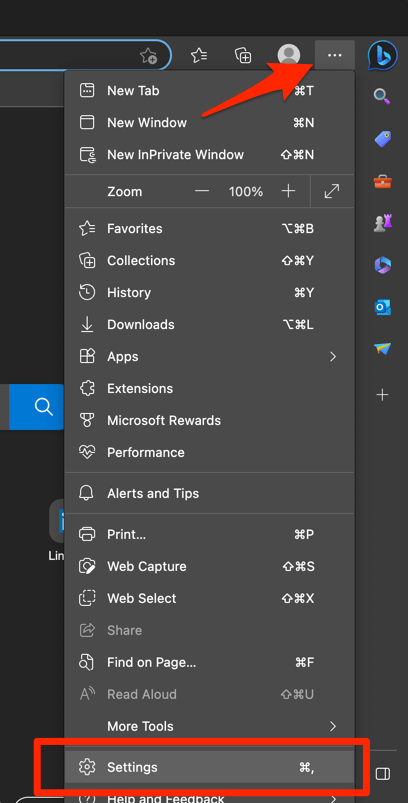
Task: Increase zoom with the plus button
Action: (x=289, y=192)
